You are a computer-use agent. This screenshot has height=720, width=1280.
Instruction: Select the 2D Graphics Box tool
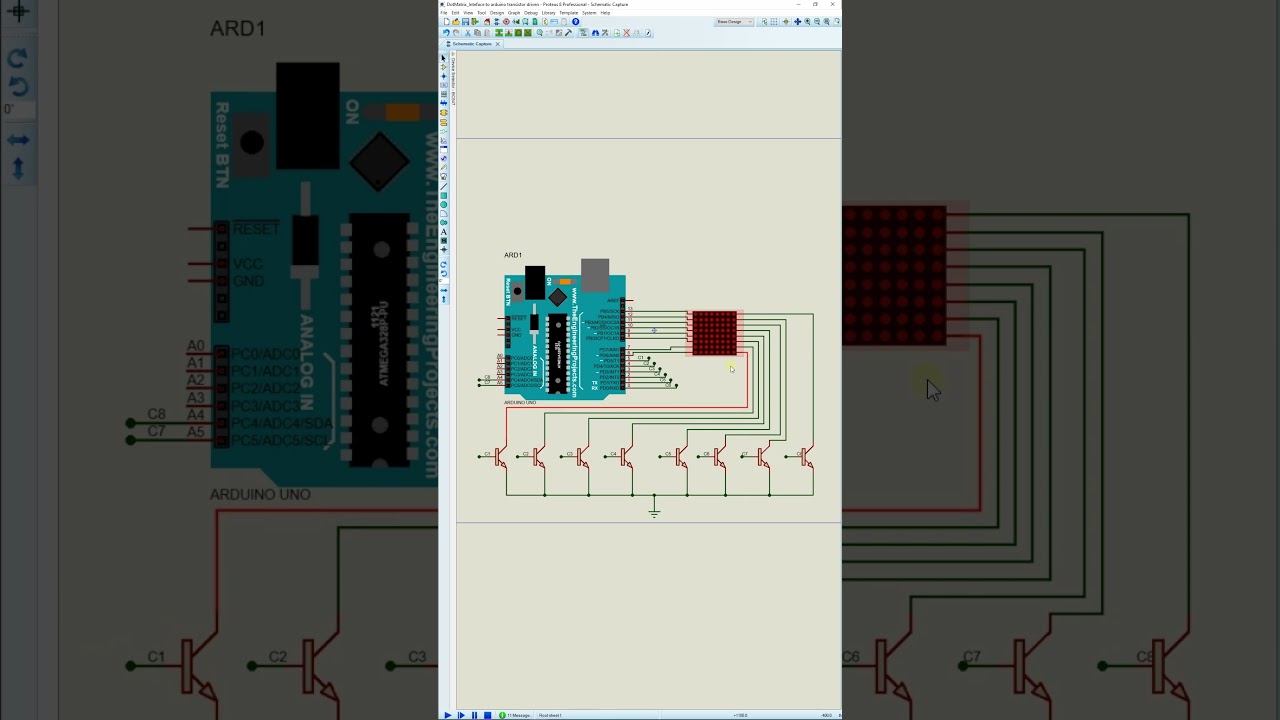tap(444, 196)
